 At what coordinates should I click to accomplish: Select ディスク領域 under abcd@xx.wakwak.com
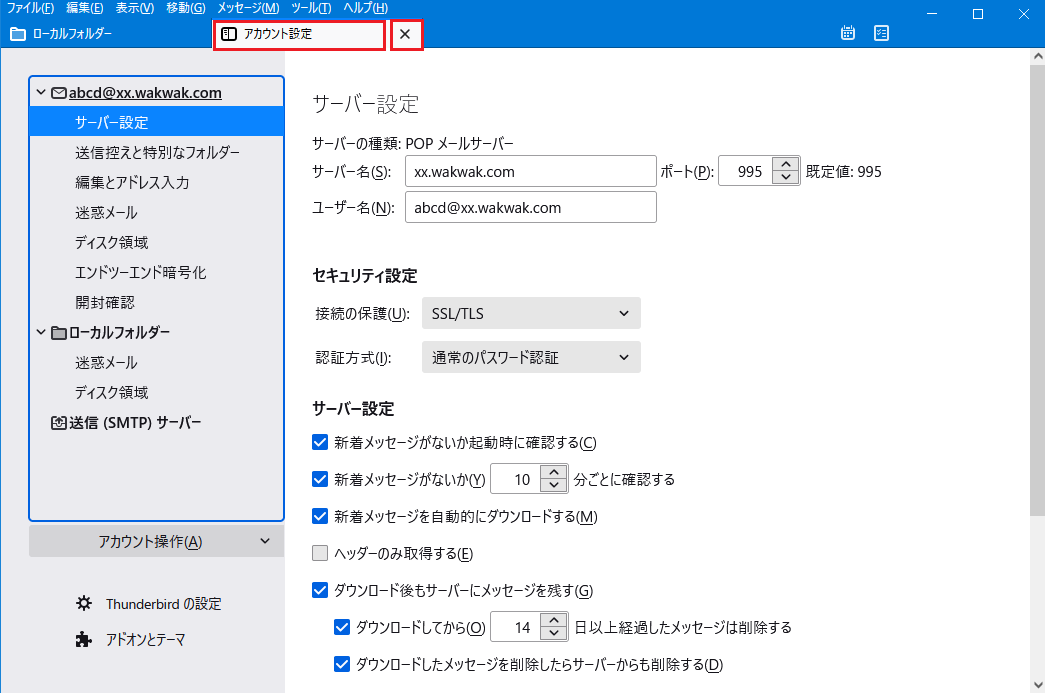tap(157, 243)
